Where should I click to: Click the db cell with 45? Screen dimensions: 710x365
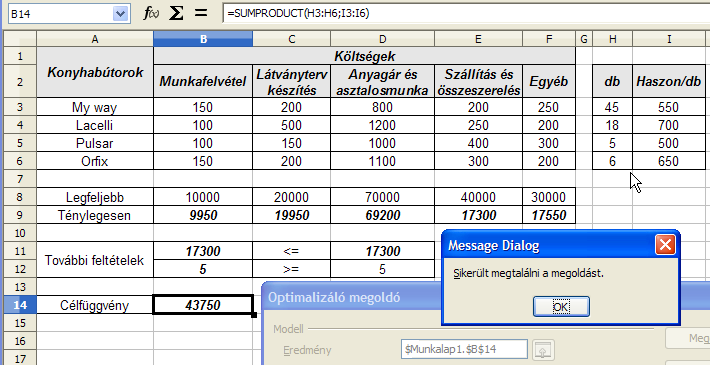(x=613, y=107)
